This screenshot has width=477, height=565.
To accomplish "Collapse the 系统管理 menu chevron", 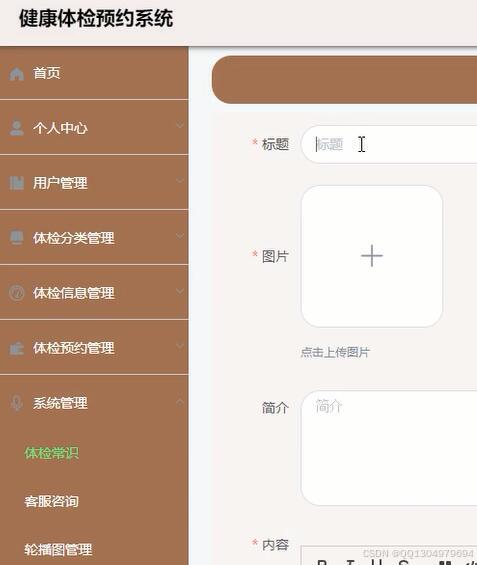I will pos(180,401).
